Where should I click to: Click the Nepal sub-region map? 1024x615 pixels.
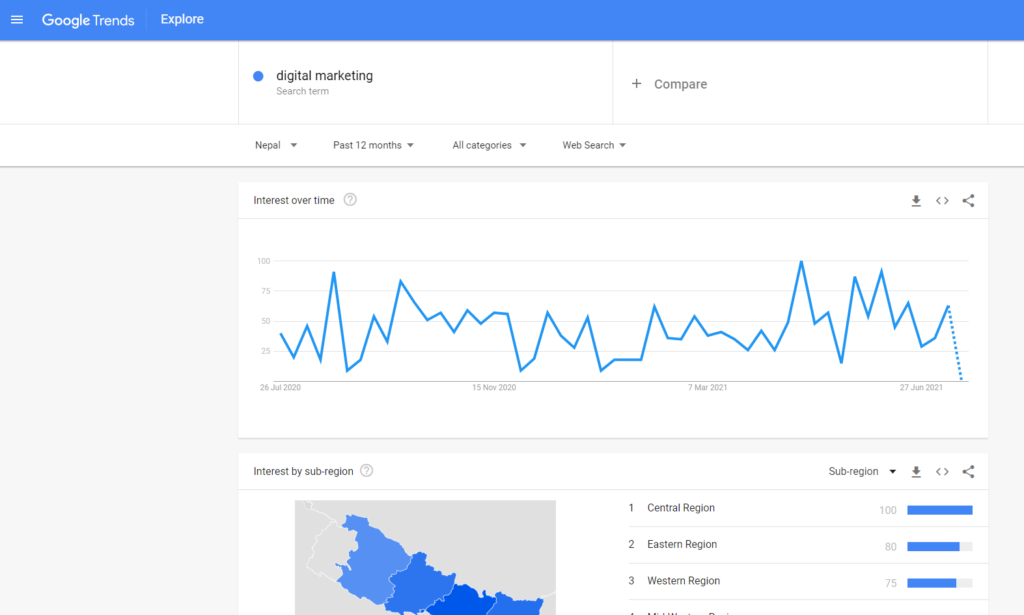click(425, 558)
